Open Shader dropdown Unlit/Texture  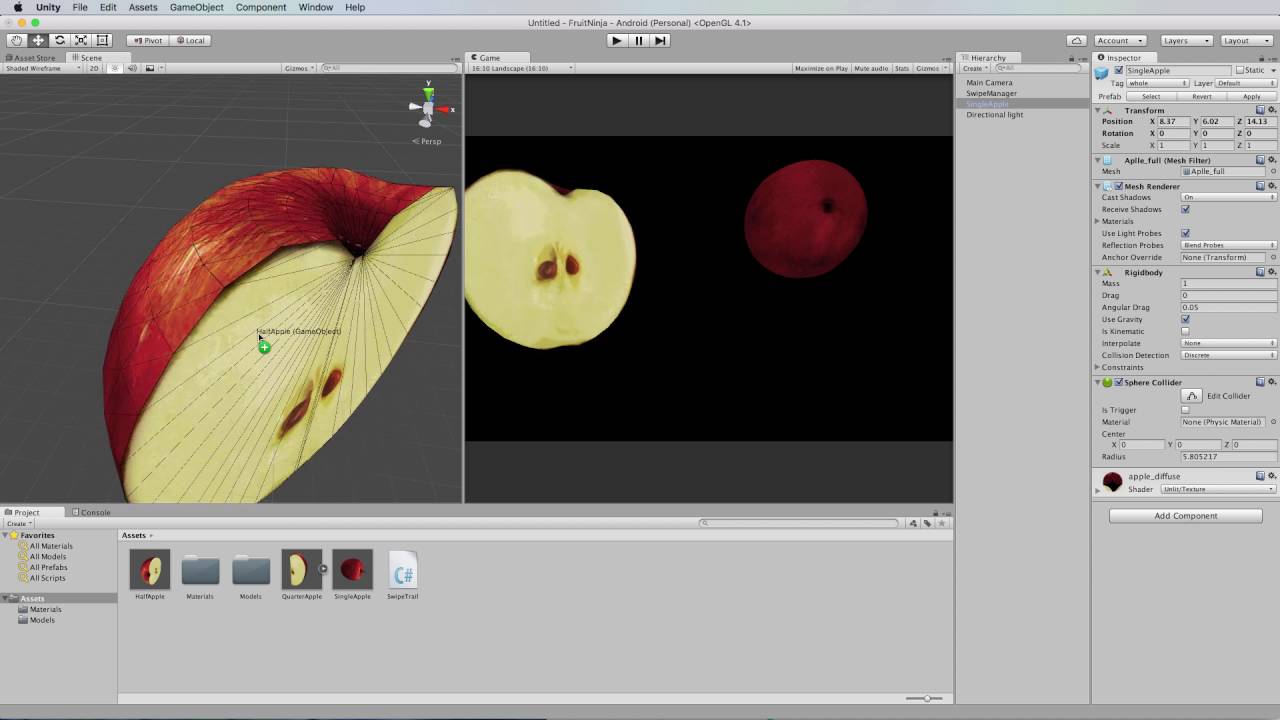tap(1218, 489)
